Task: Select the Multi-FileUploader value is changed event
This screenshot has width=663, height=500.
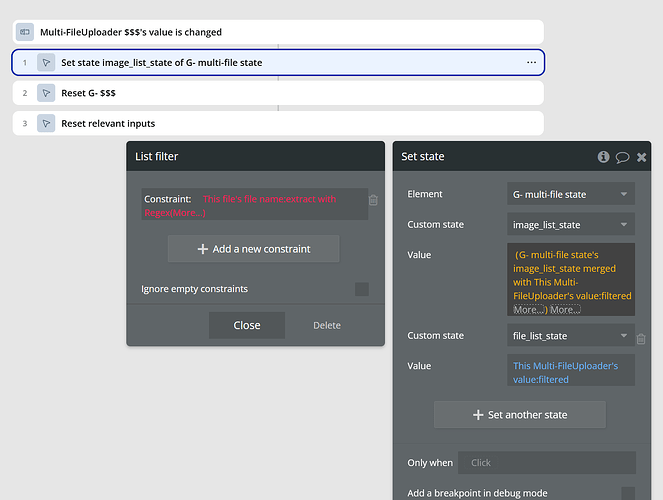Action: coord(278,32)
